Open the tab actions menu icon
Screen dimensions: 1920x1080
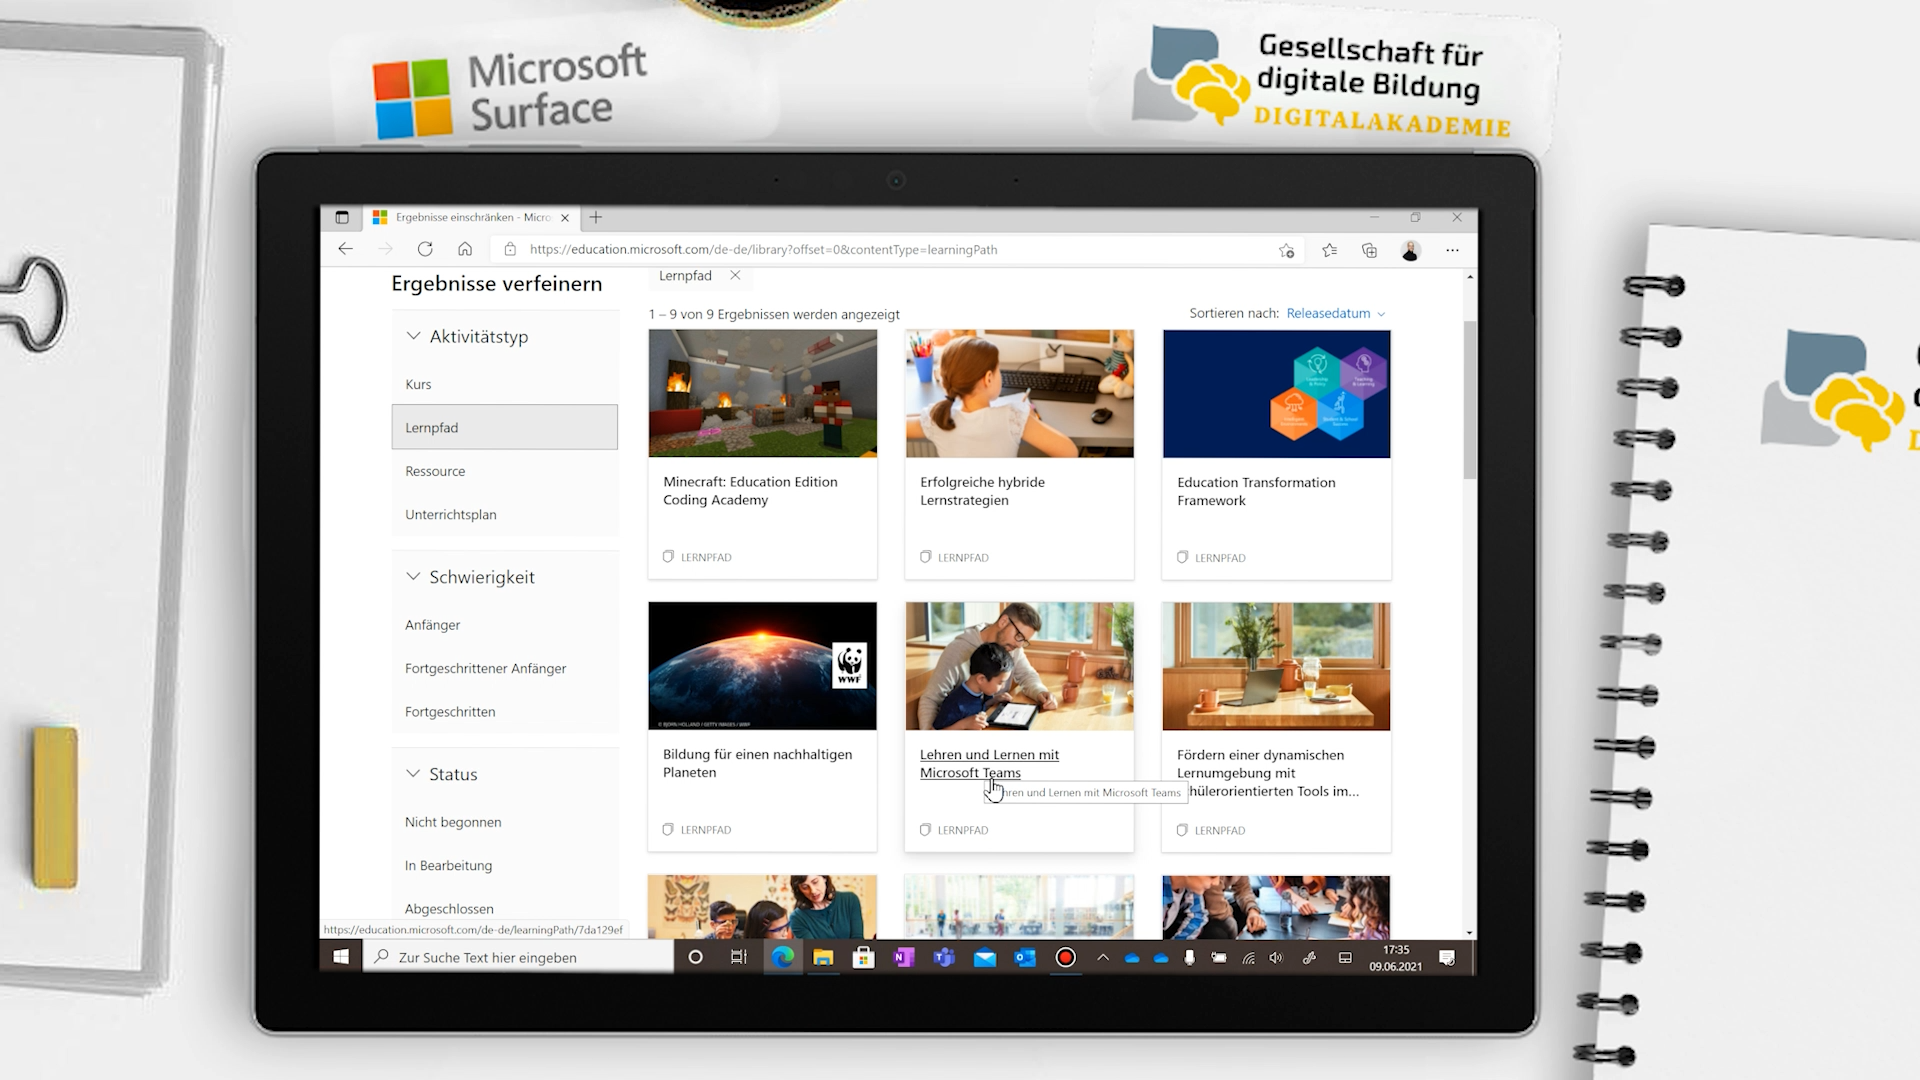(342, 217)
